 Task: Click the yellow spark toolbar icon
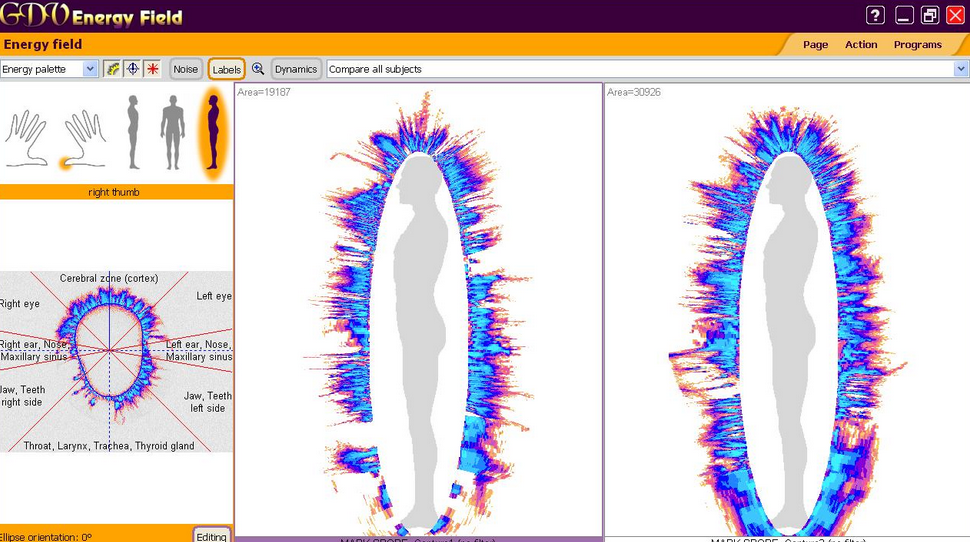113,69
